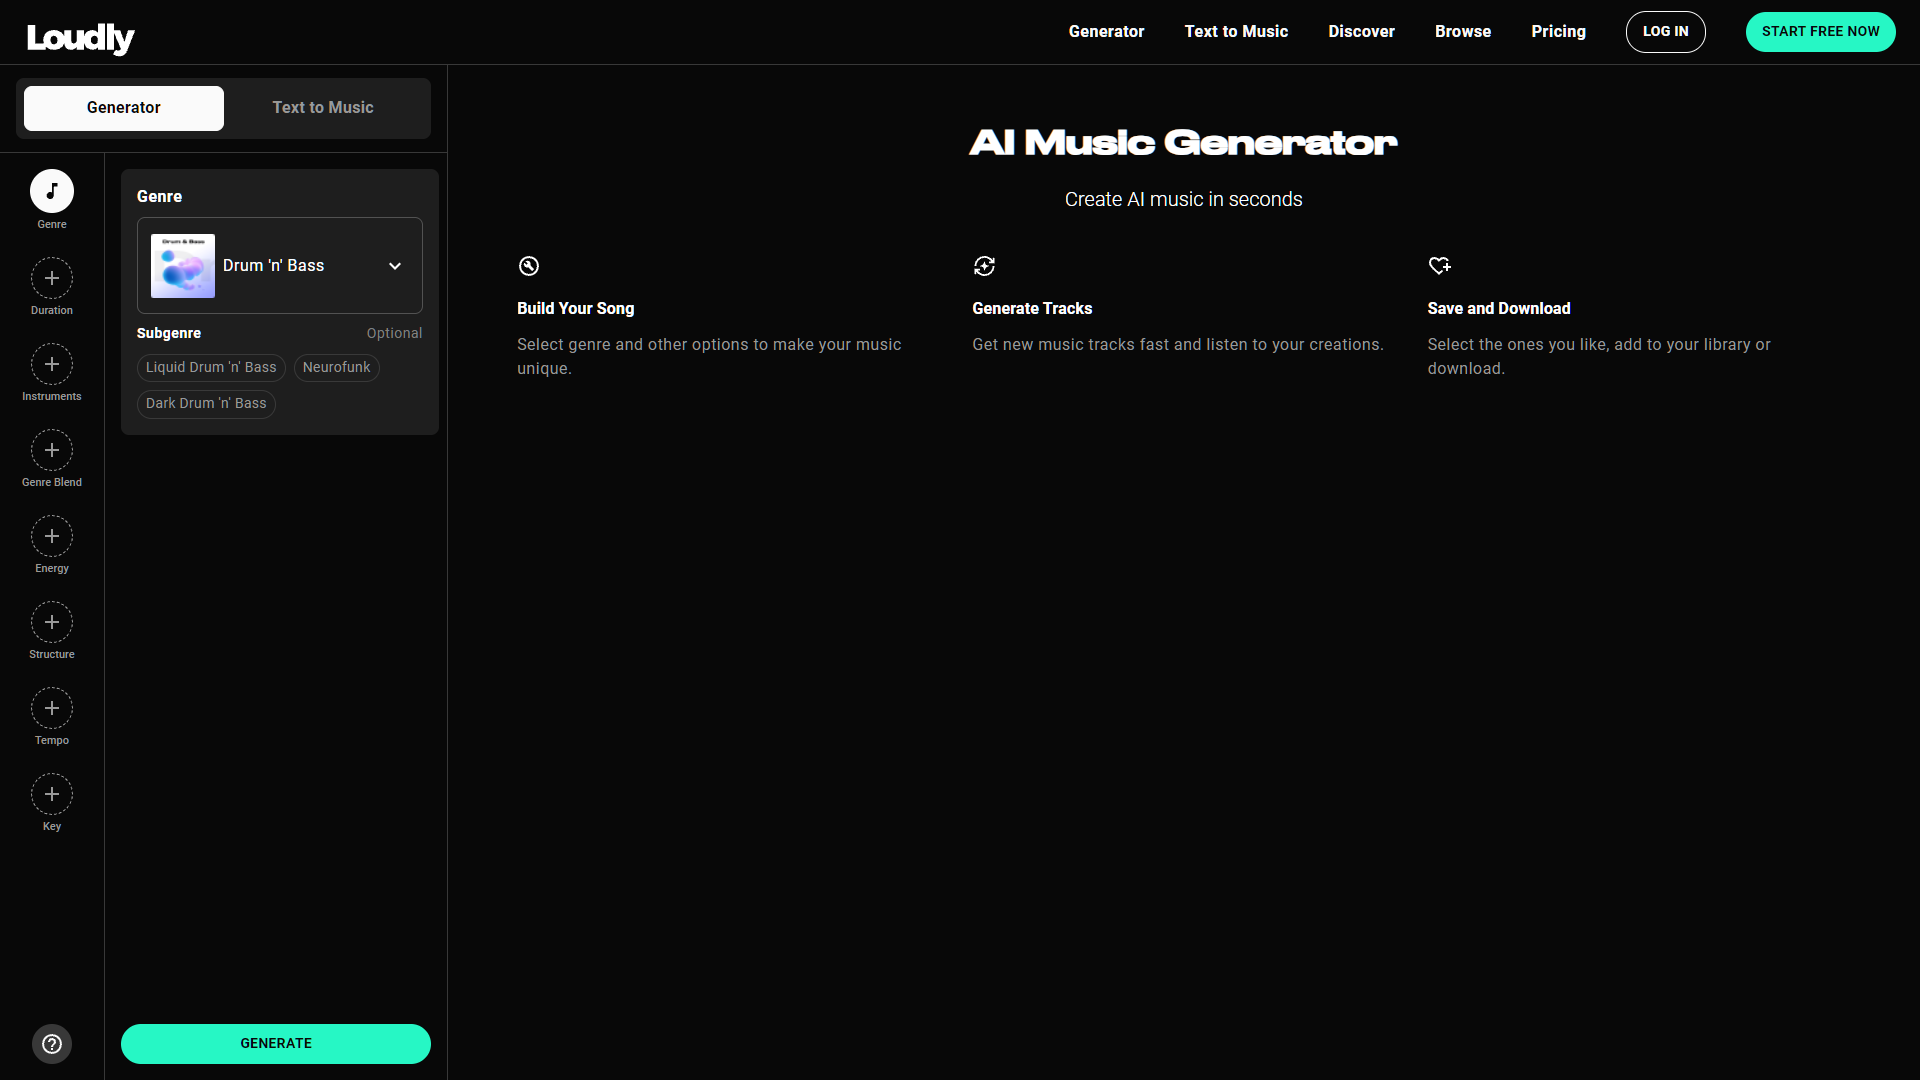Image resolution: width=1920 pixels, height=1080 pixels.
Task: Open the Tempo setting
Action: [x=52, y=708]
